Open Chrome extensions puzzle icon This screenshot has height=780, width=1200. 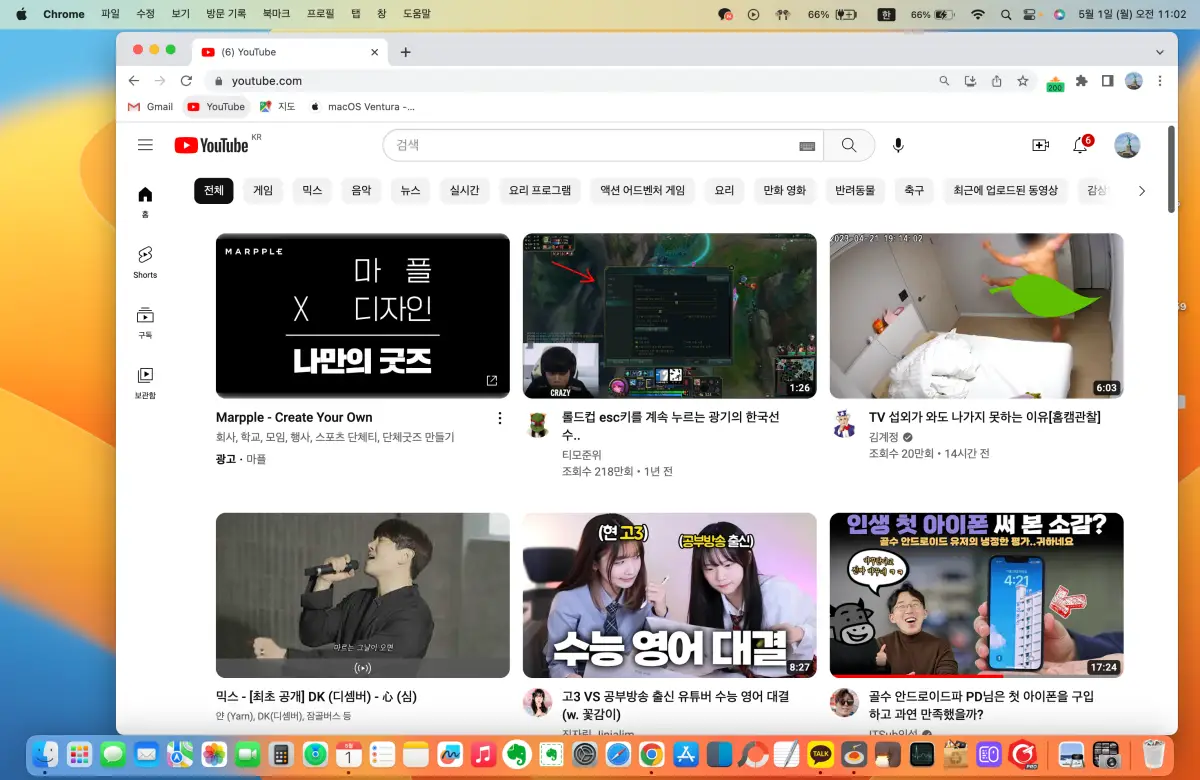[1081, 81]
